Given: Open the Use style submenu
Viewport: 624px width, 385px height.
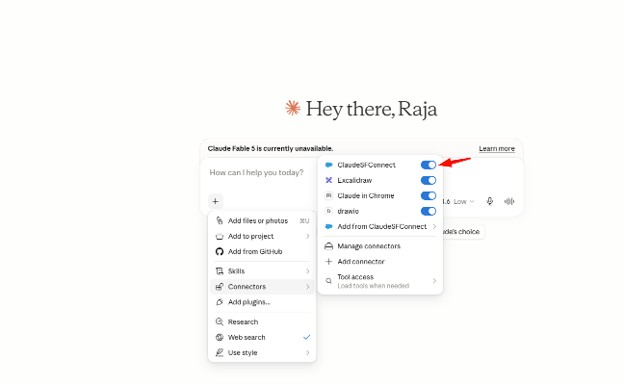Looking at the screenshot, I should (x=262, y=352).
